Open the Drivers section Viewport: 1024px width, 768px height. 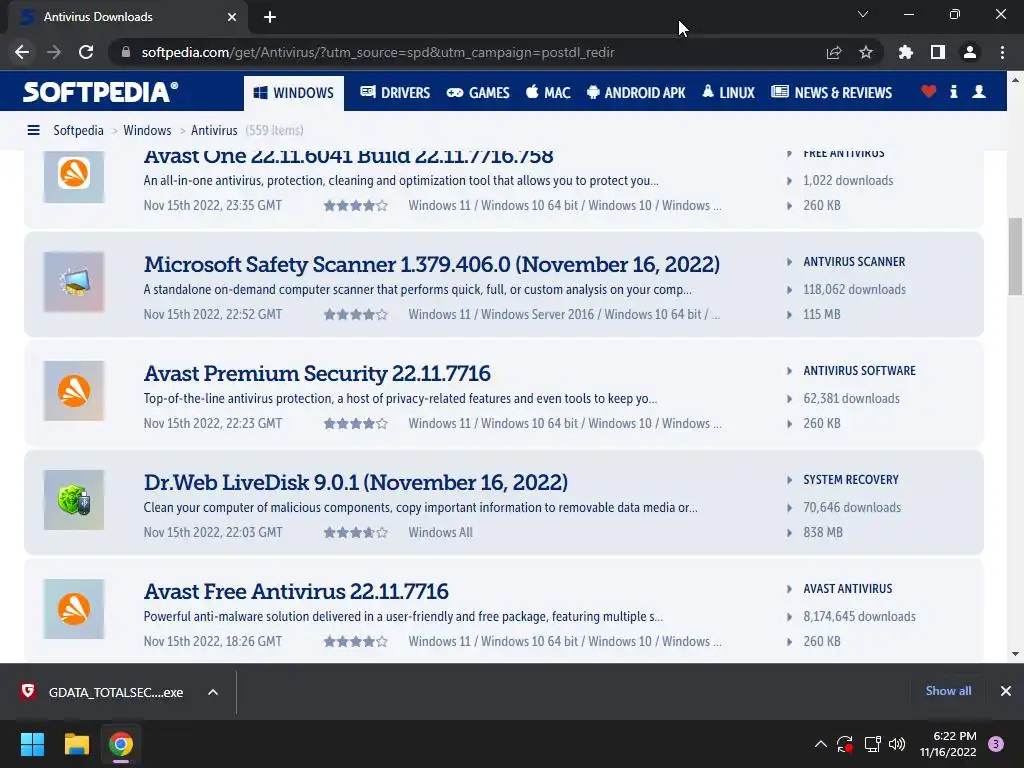(x=395, y=93)
